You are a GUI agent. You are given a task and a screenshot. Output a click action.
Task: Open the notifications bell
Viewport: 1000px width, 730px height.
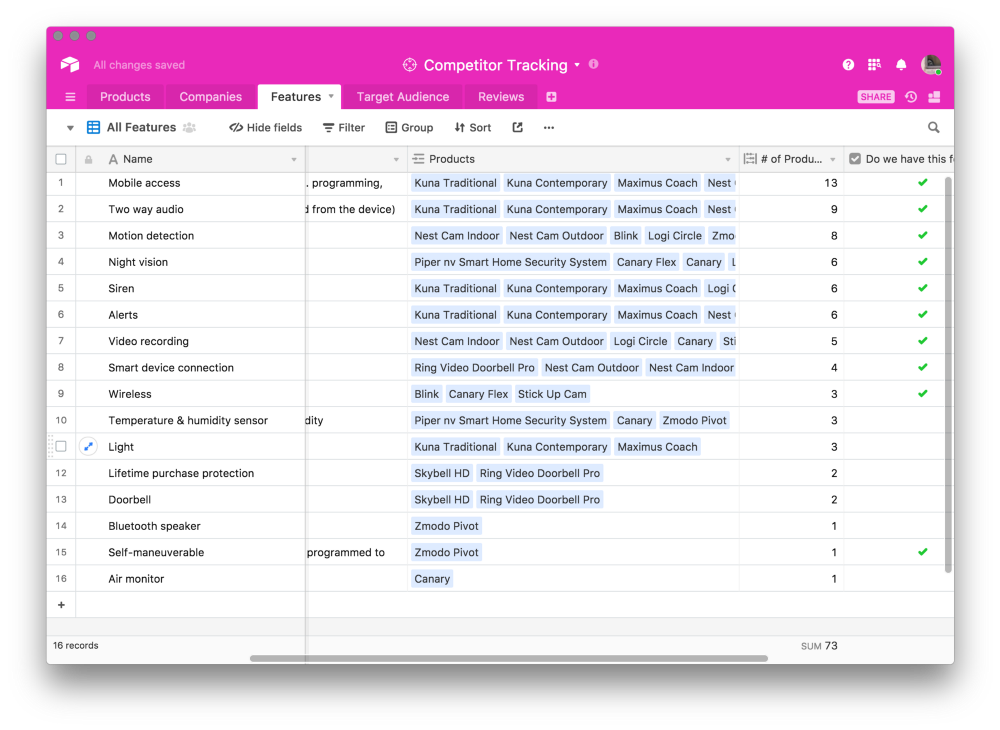pos(901,64)
